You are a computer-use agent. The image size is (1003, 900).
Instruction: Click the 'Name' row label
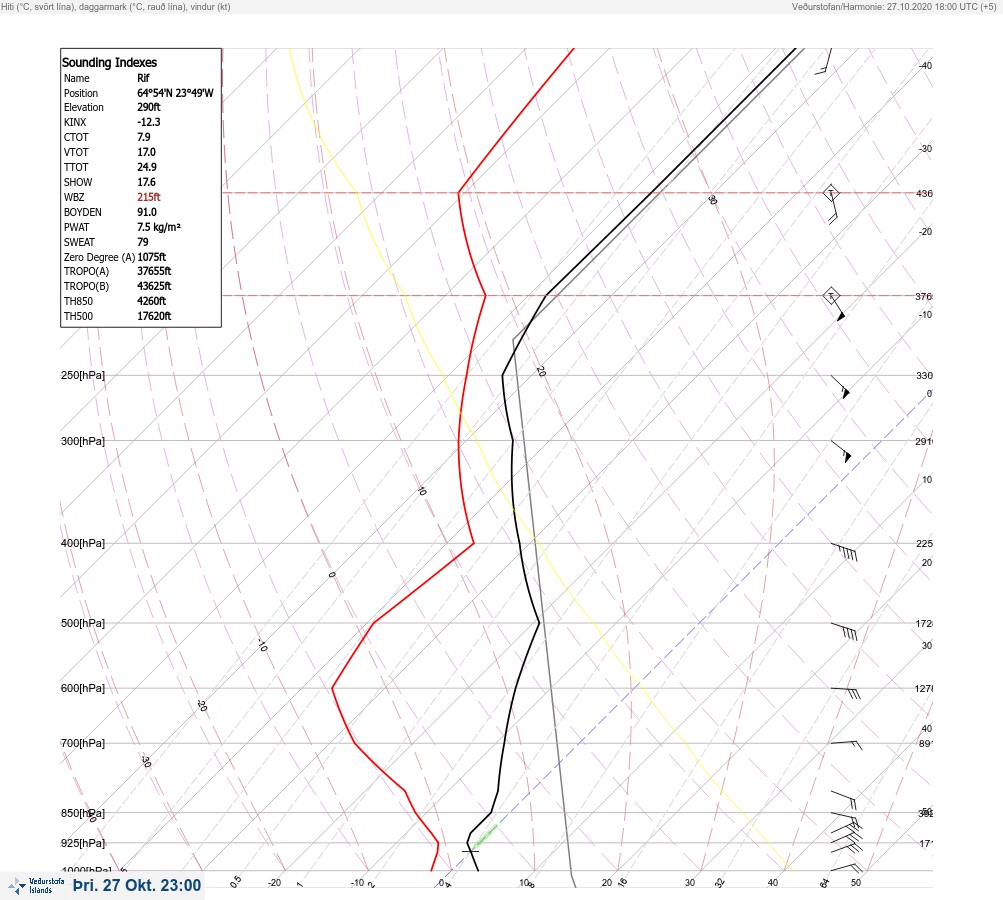tap(77, 78)
